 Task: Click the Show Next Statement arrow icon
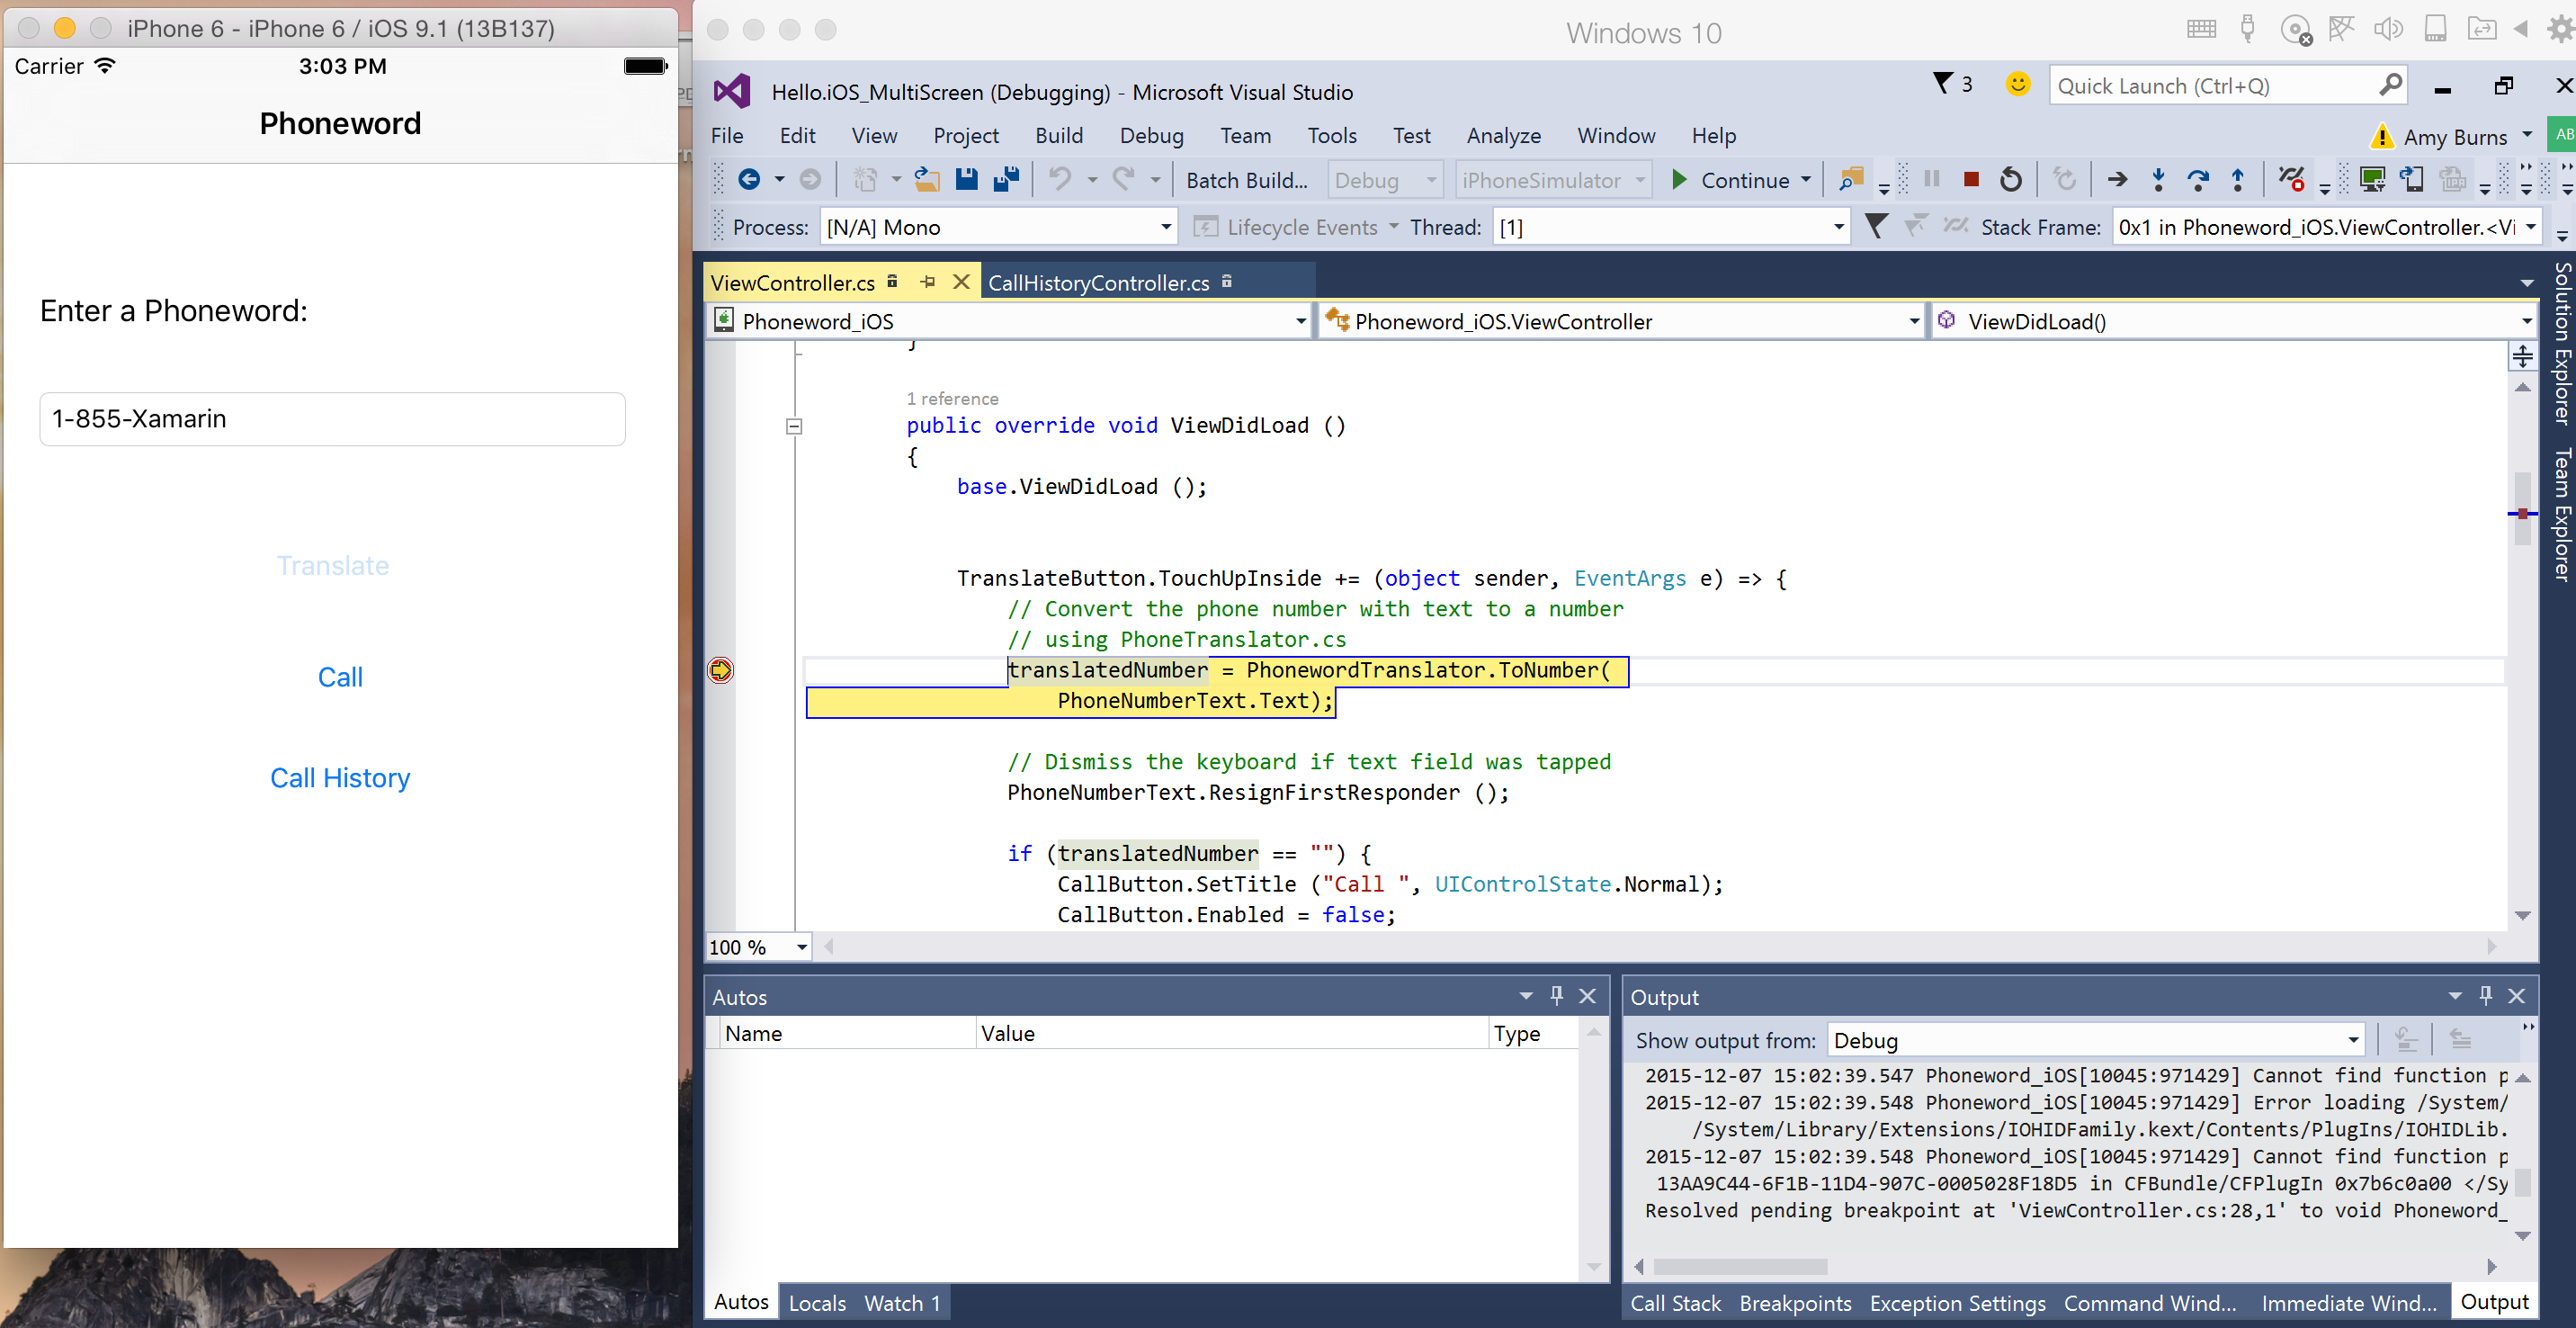2117,179
